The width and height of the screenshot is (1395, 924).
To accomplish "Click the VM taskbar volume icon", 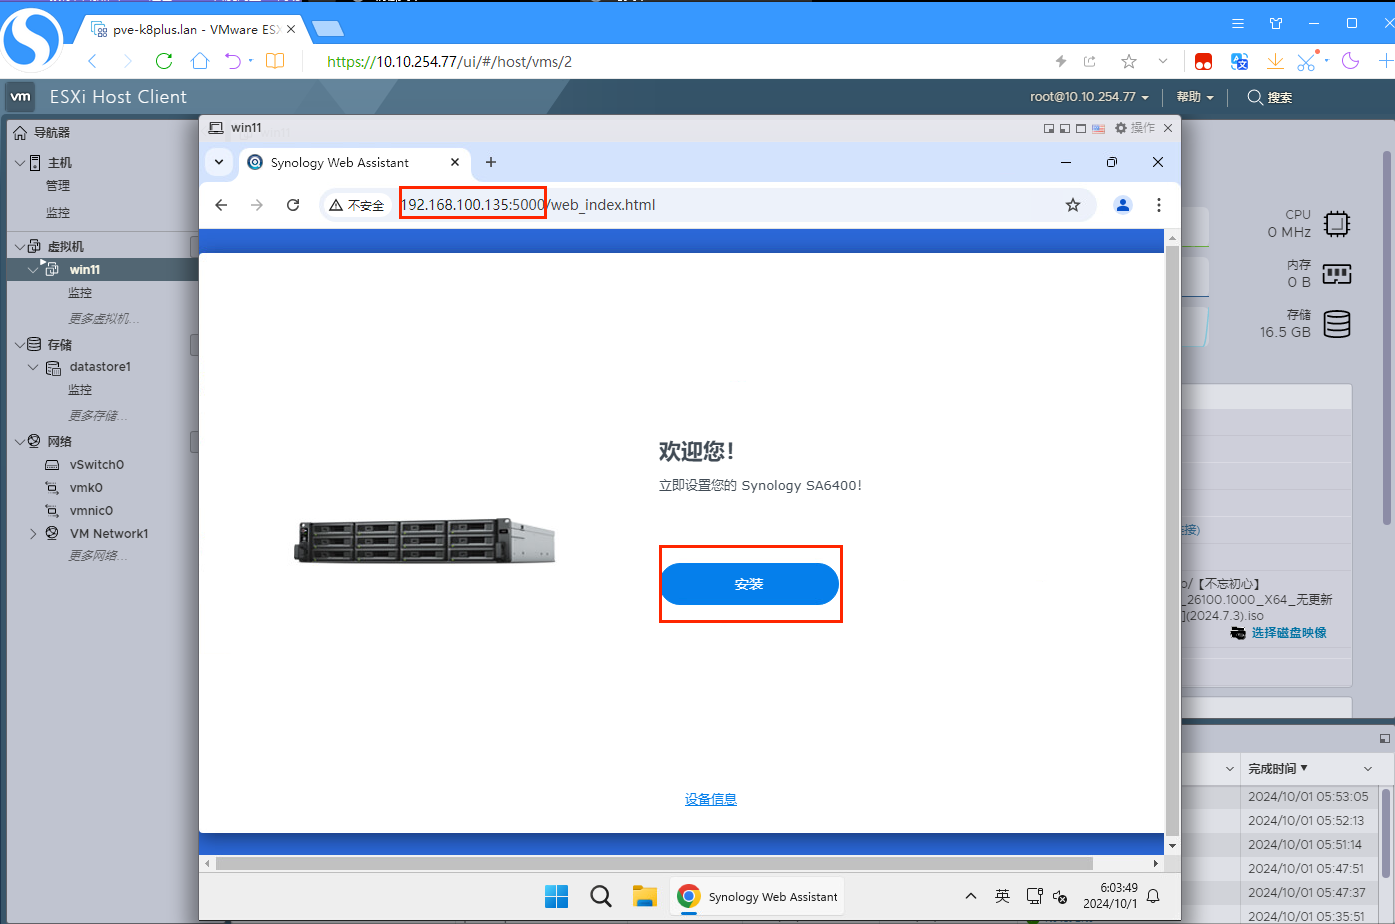I will coord(1060,897).
